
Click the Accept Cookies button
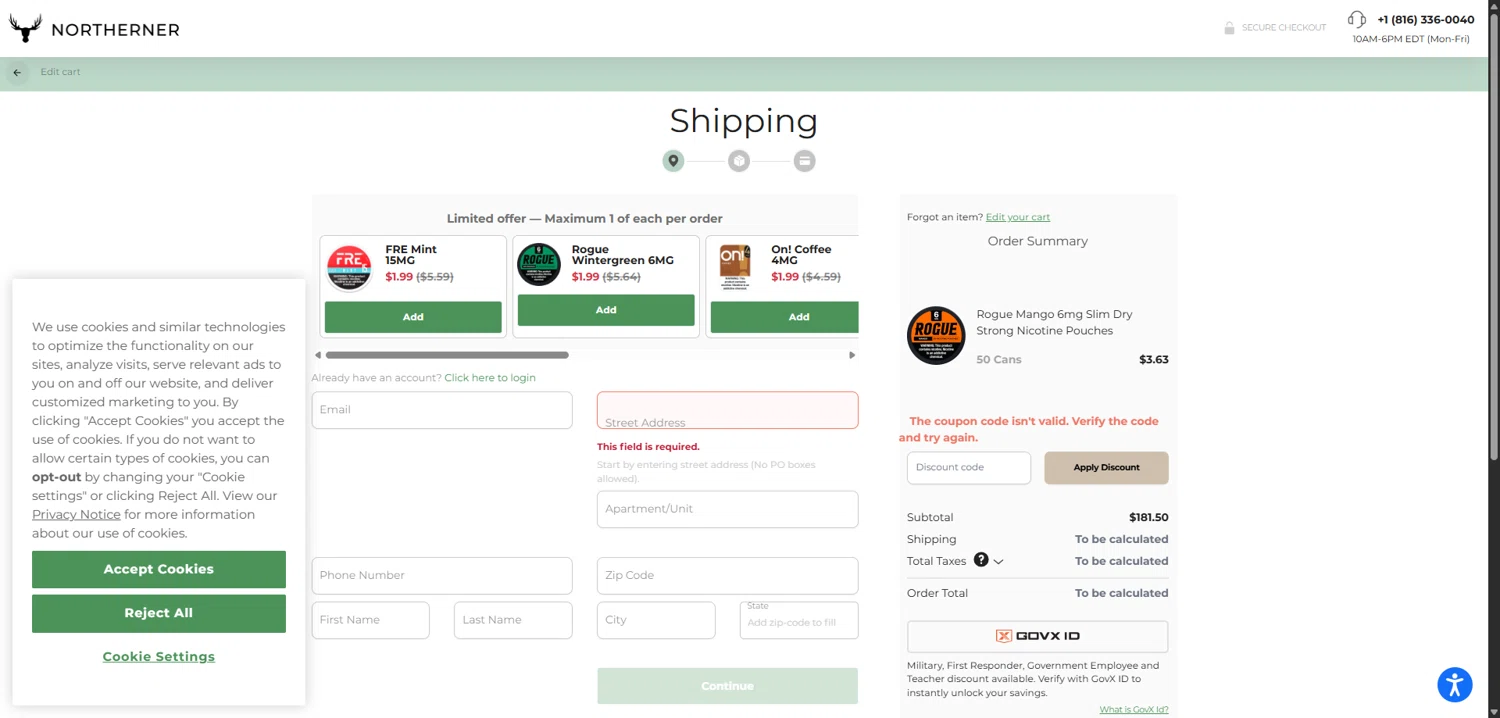pos(159,569)
